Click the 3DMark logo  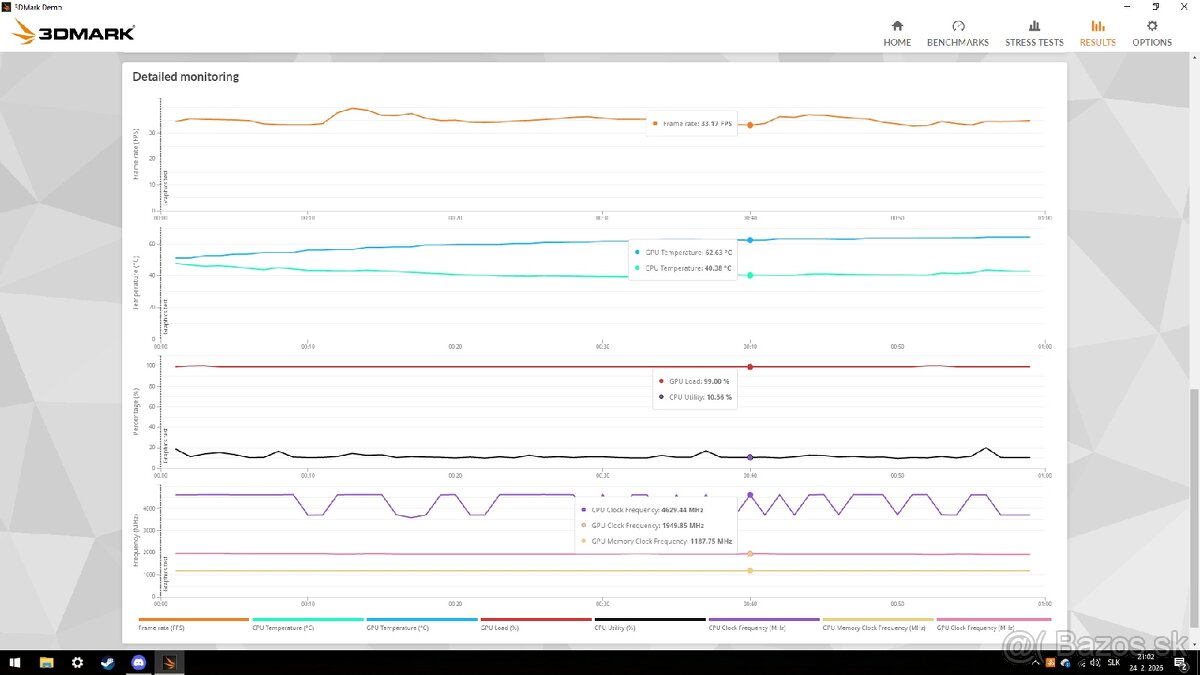click(73, 33)
